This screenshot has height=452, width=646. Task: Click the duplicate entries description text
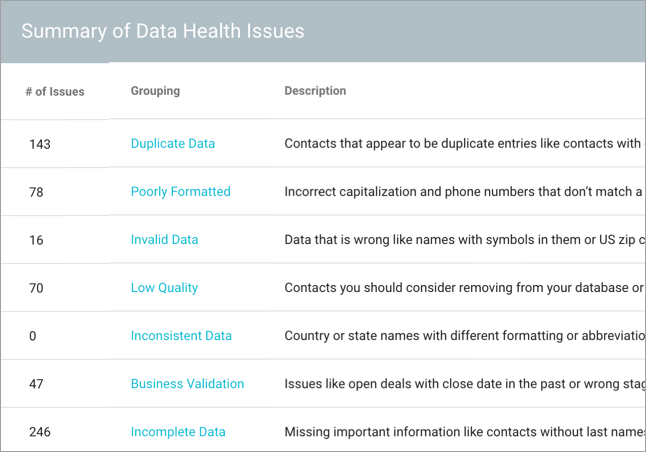pyautogui.click(x=462, y=143)
